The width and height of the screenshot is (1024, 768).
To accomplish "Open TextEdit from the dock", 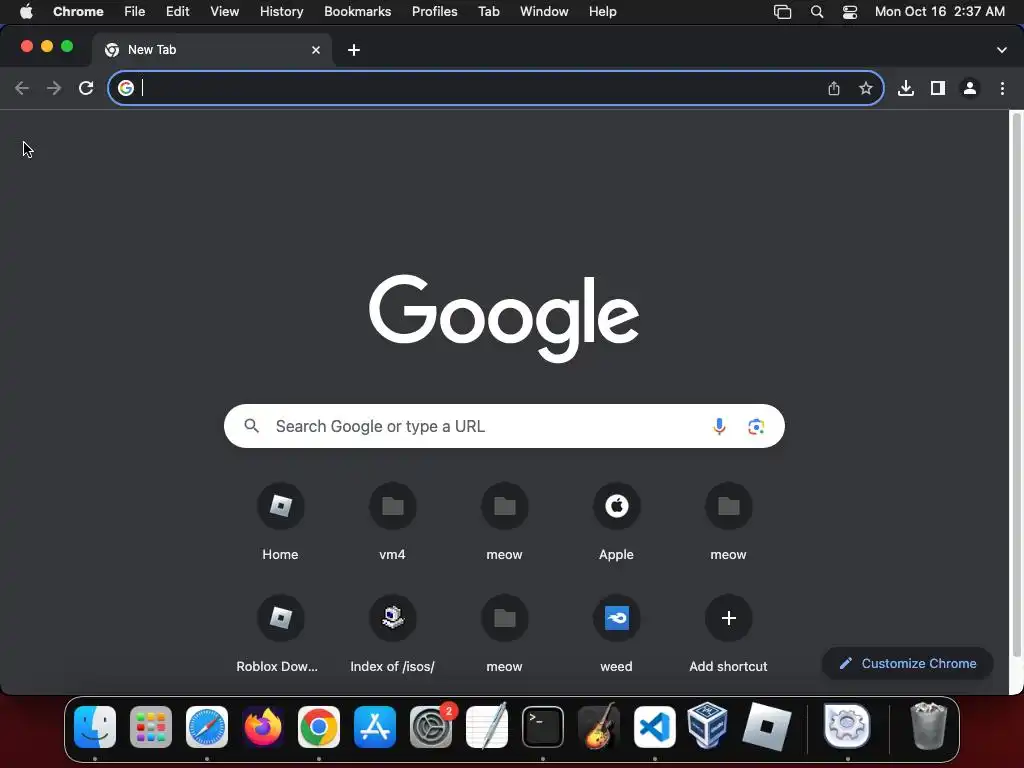I will (487, 726).
